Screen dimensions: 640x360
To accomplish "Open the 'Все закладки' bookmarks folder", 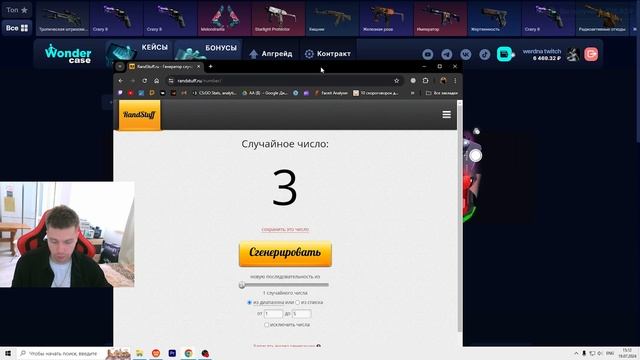I will click(x=441, y=93).
